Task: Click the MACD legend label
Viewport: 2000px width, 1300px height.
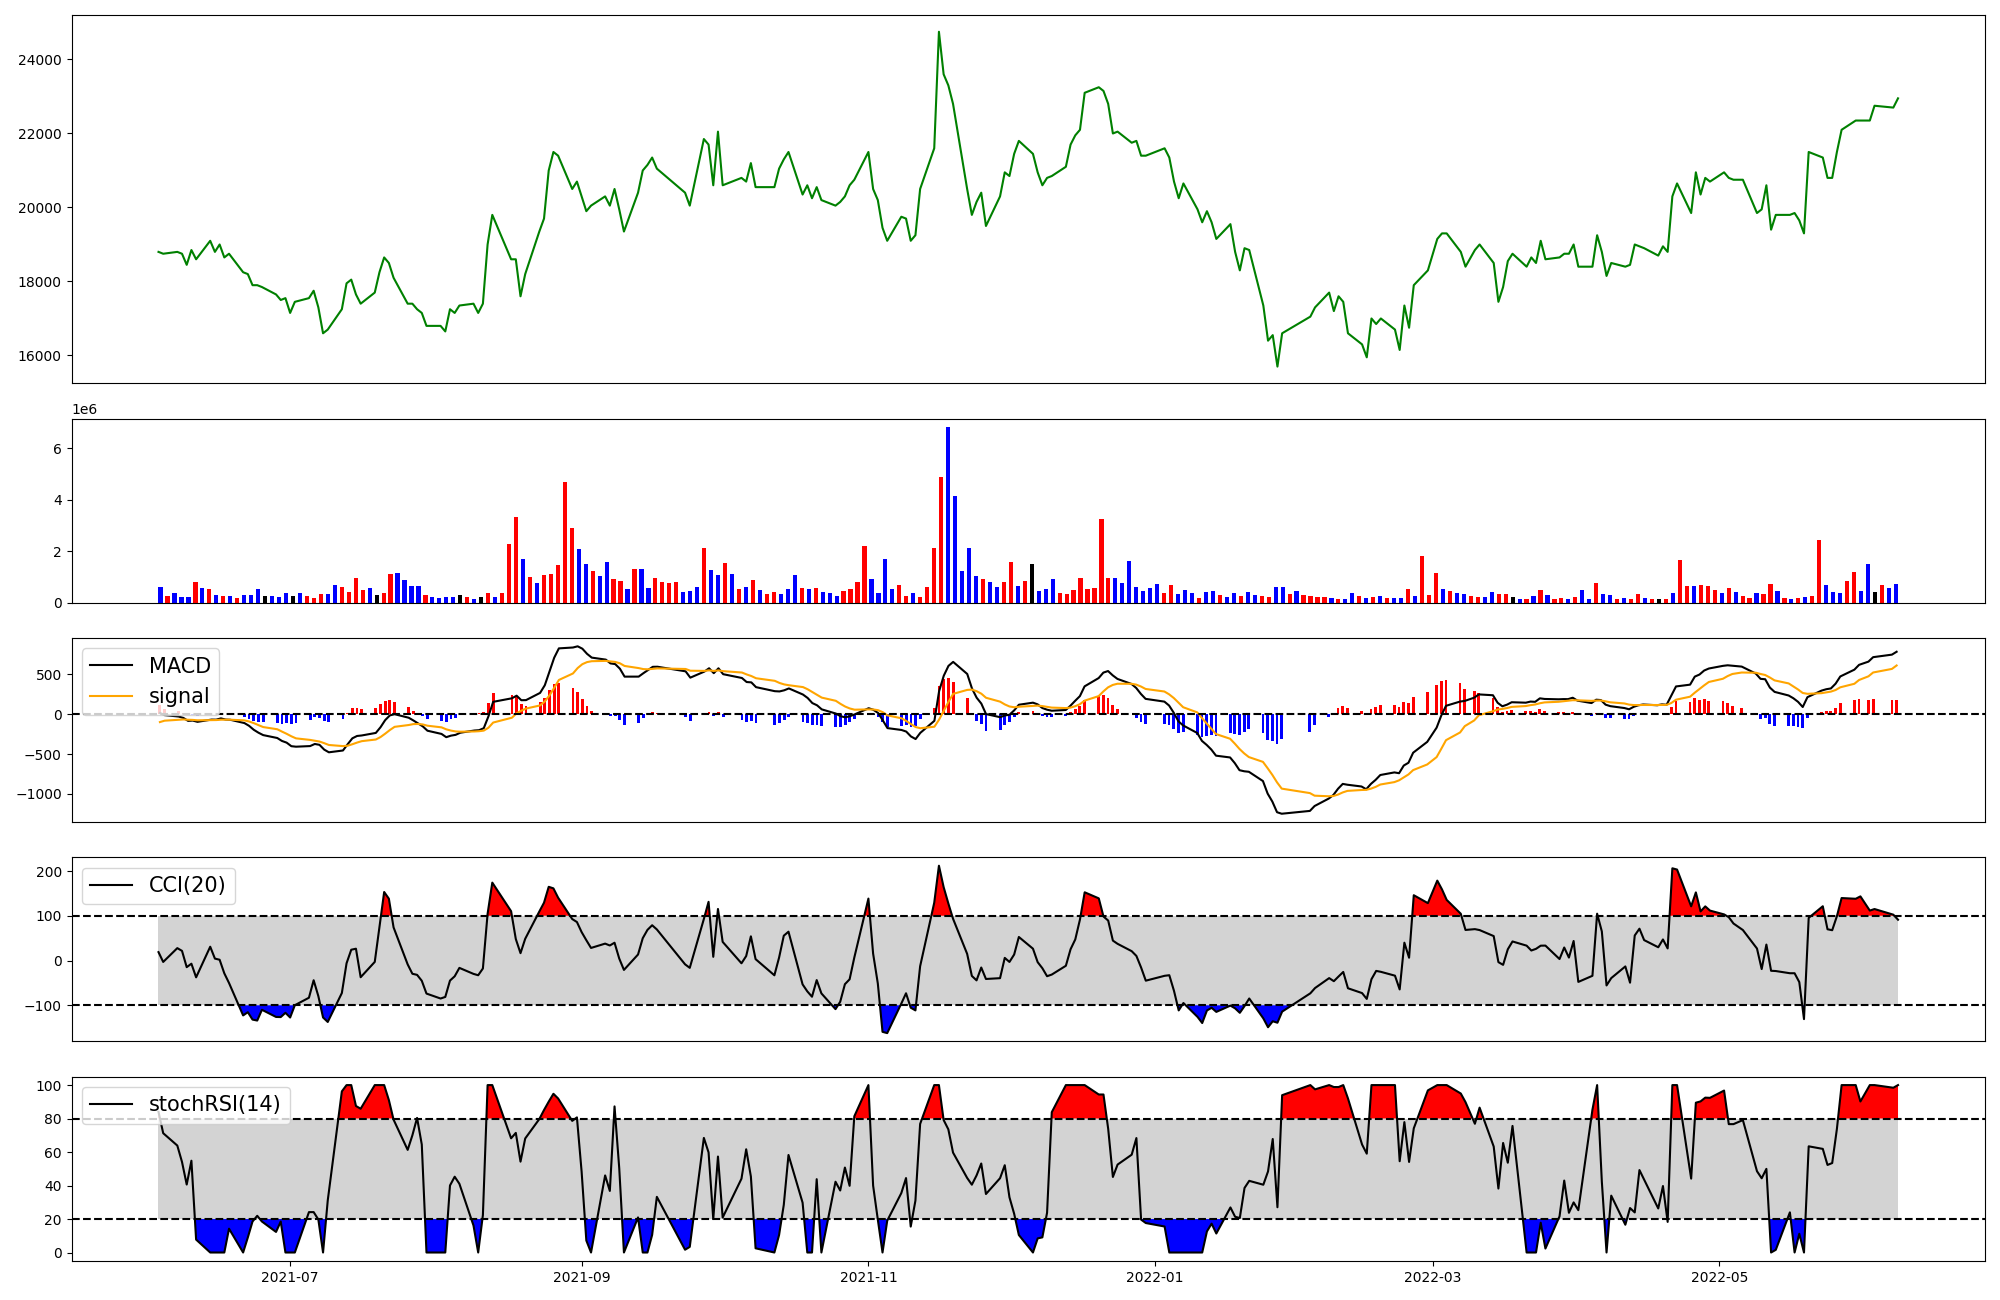Action: 179,666
